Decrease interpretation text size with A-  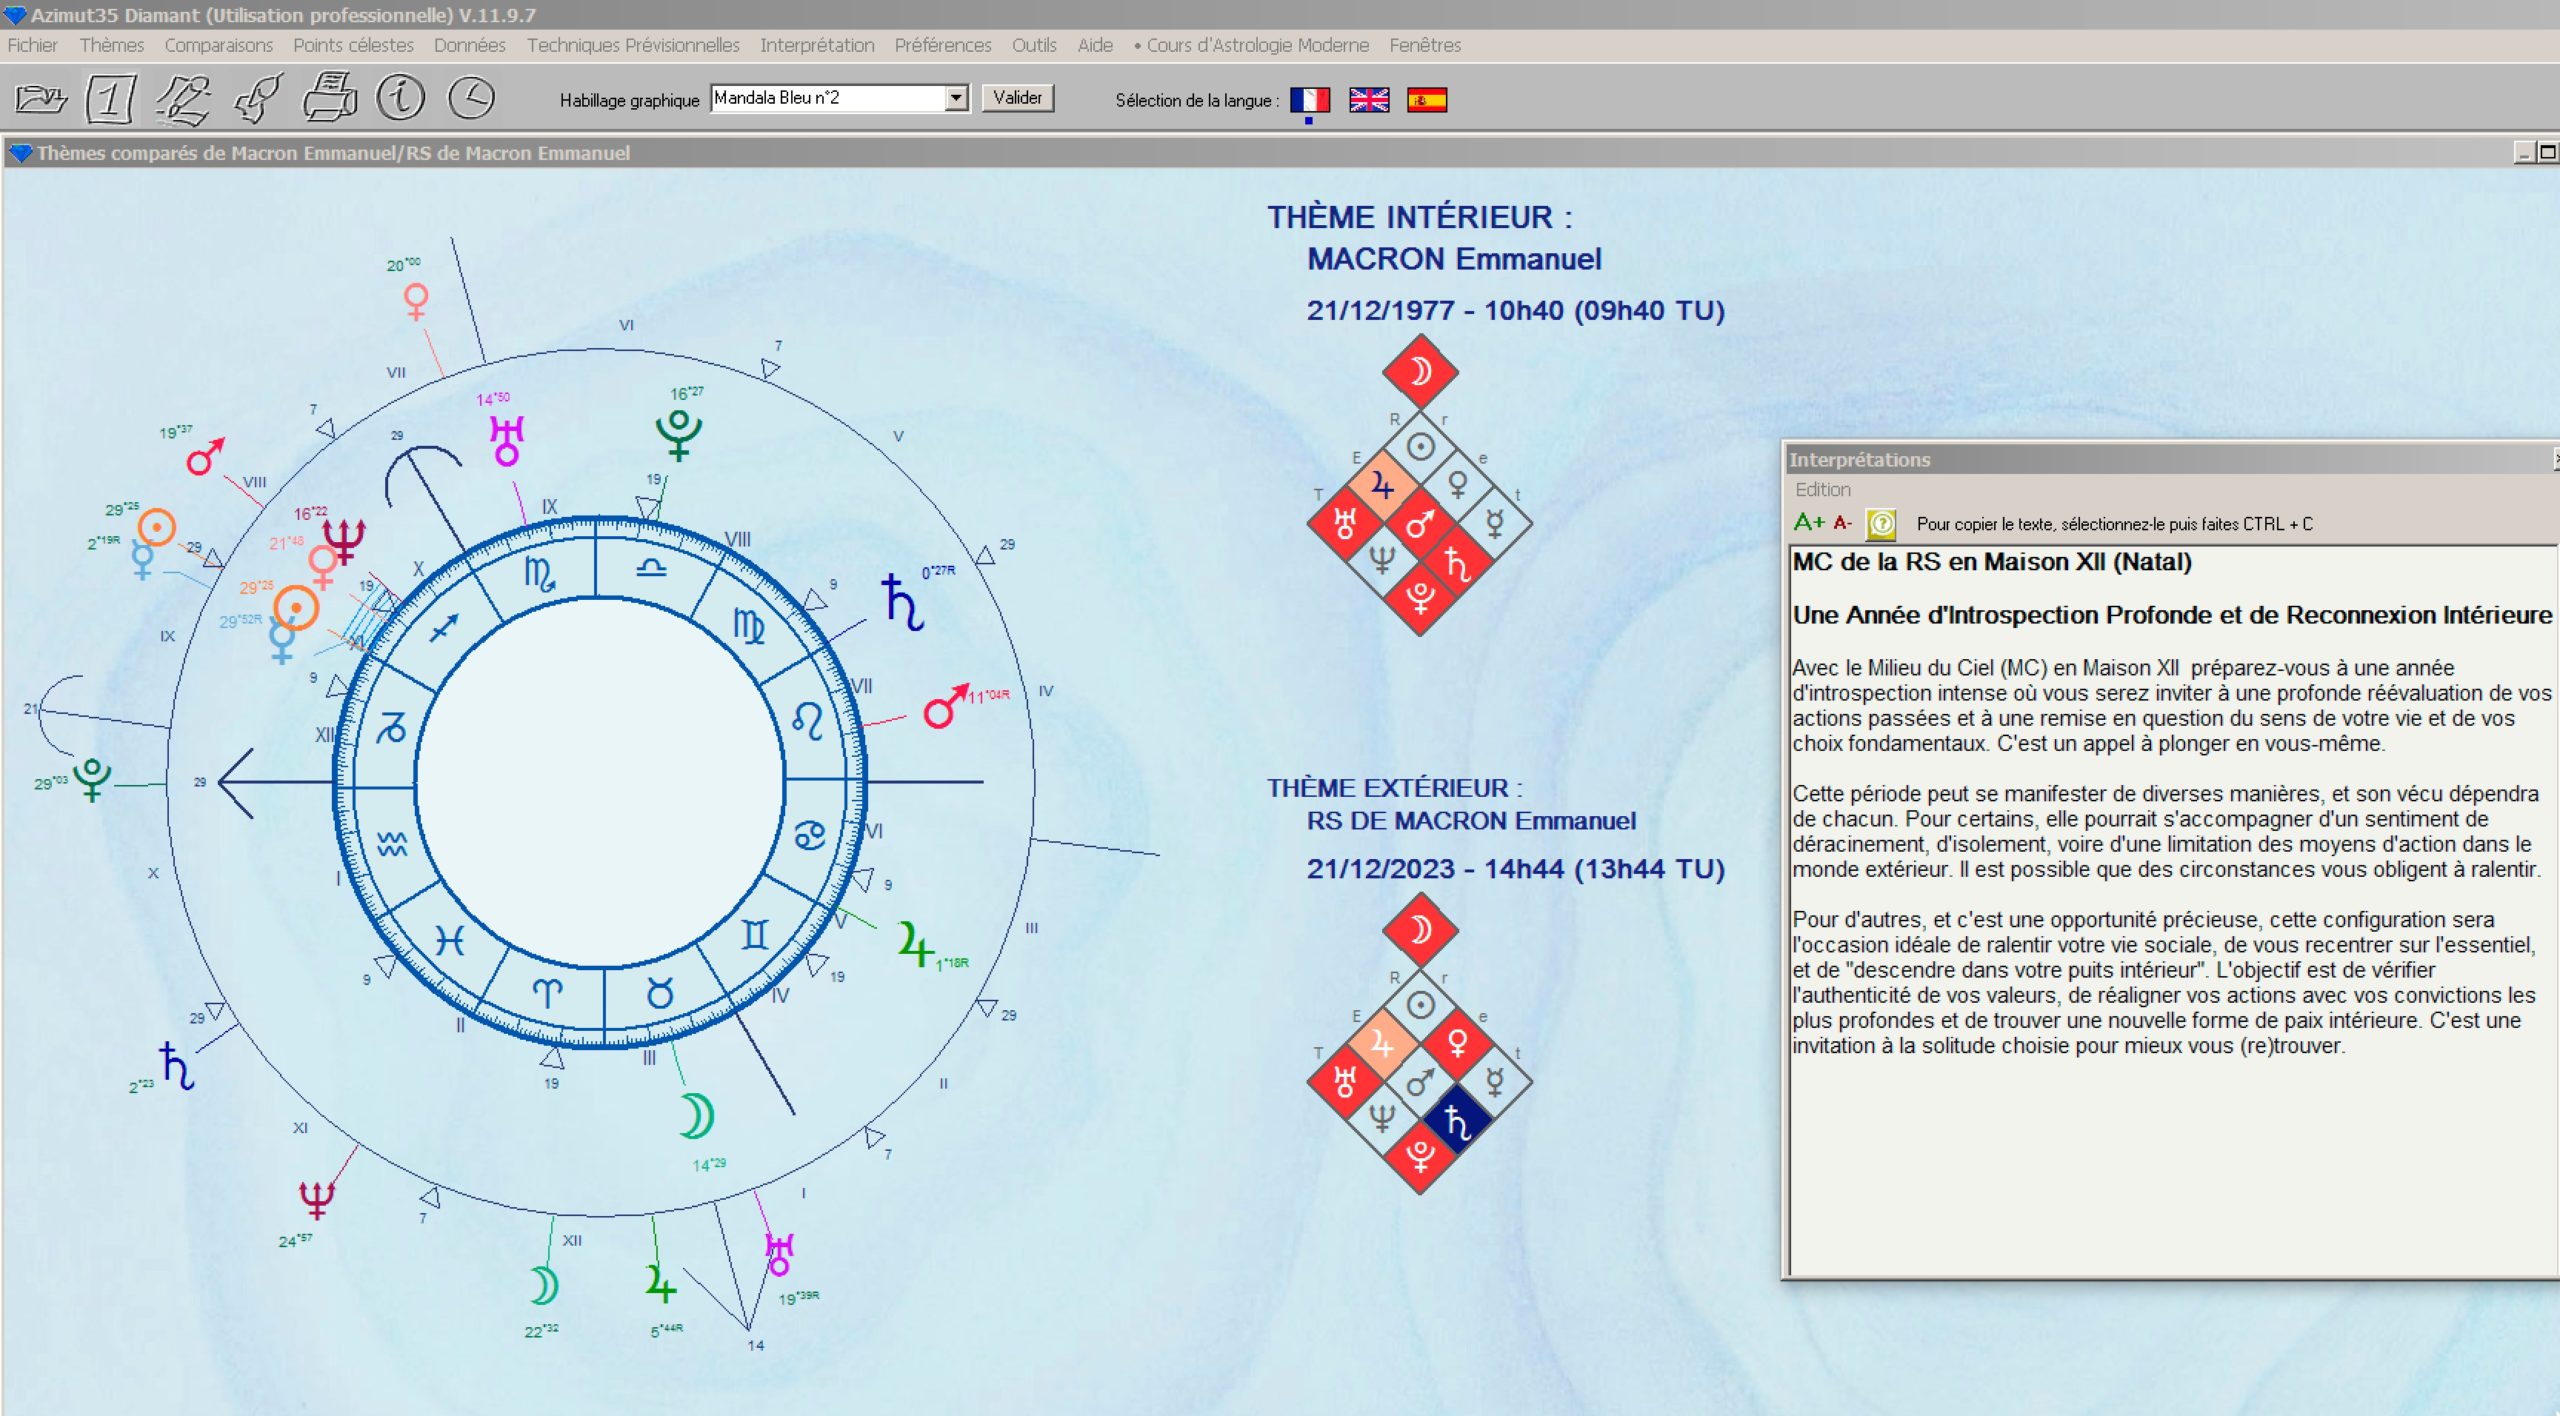click(x=1842, y=523)
